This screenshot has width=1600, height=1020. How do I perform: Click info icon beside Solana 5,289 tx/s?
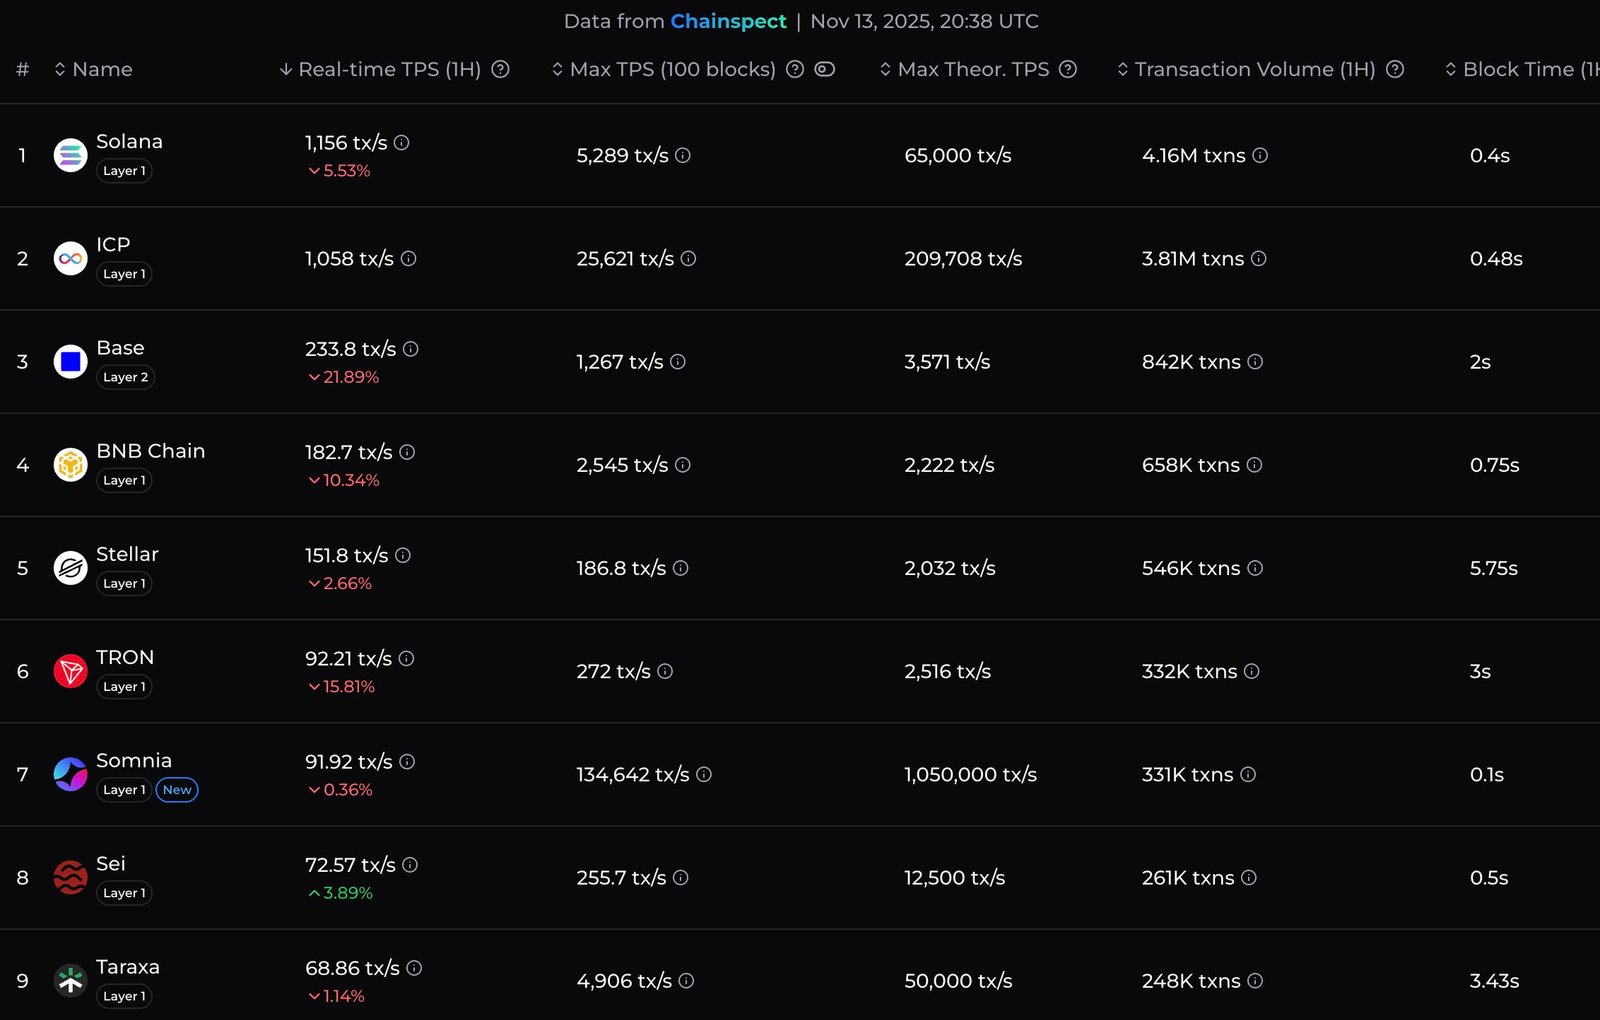683,155
